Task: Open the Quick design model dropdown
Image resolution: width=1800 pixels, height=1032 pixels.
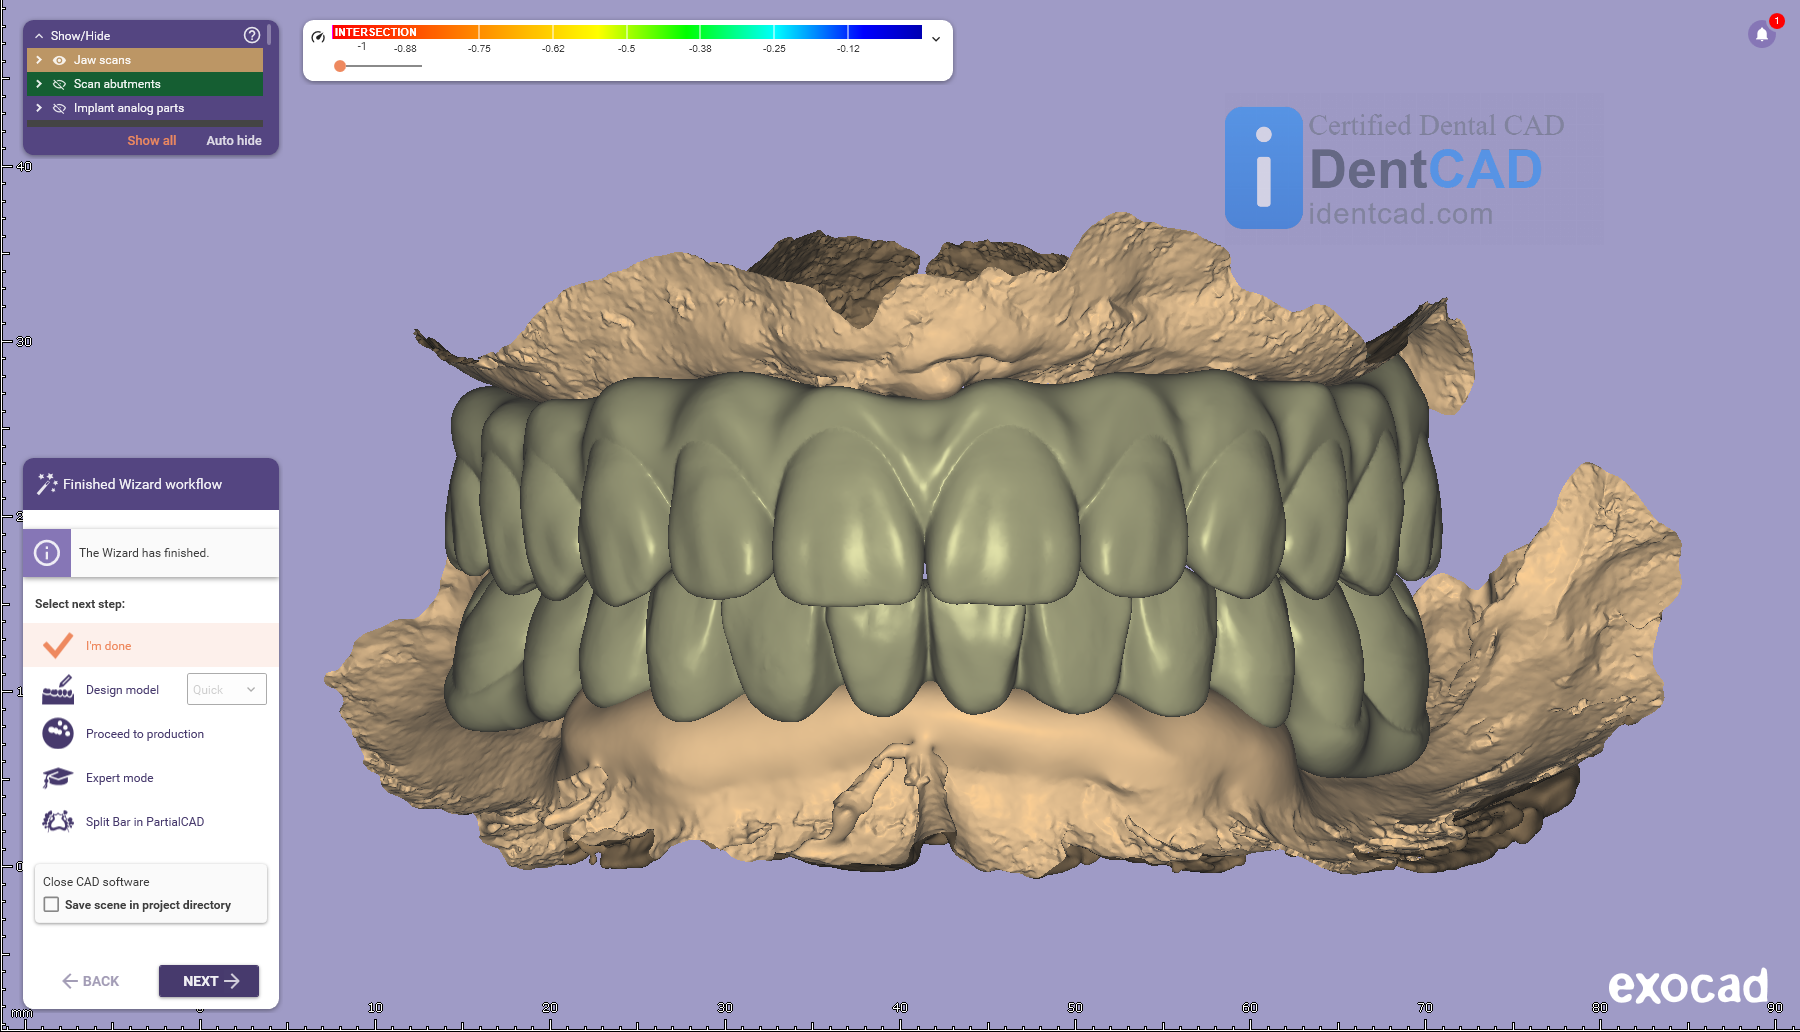Action: [227, 690]
